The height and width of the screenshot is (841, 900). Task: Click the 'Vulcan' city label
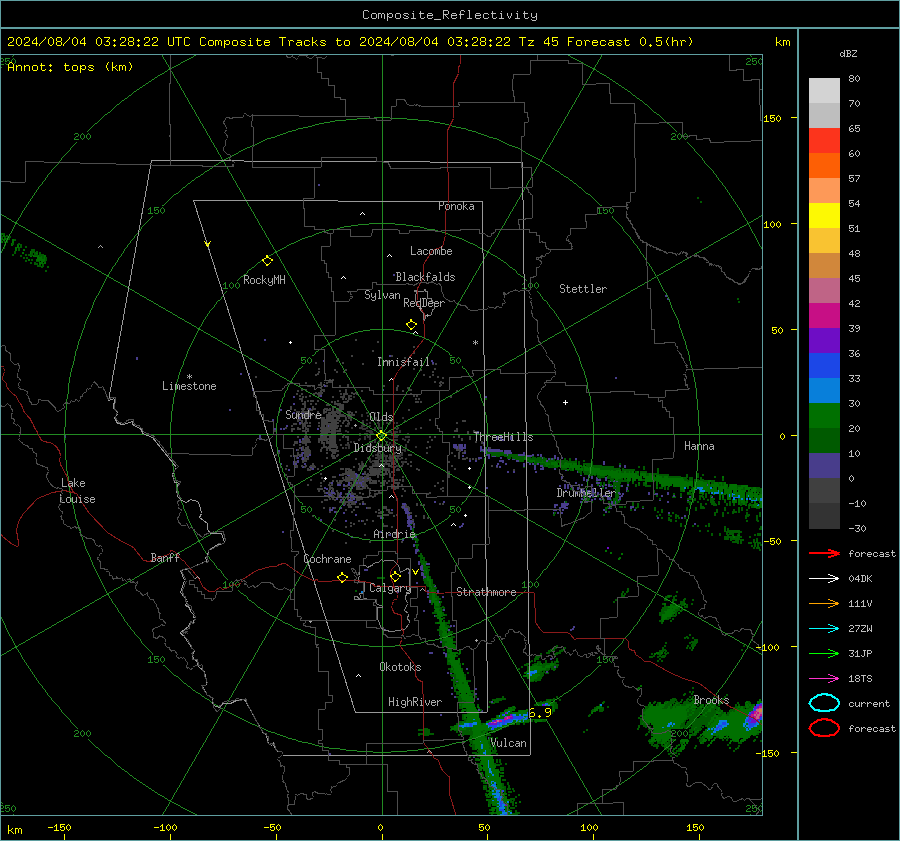[x=508, y=743]
